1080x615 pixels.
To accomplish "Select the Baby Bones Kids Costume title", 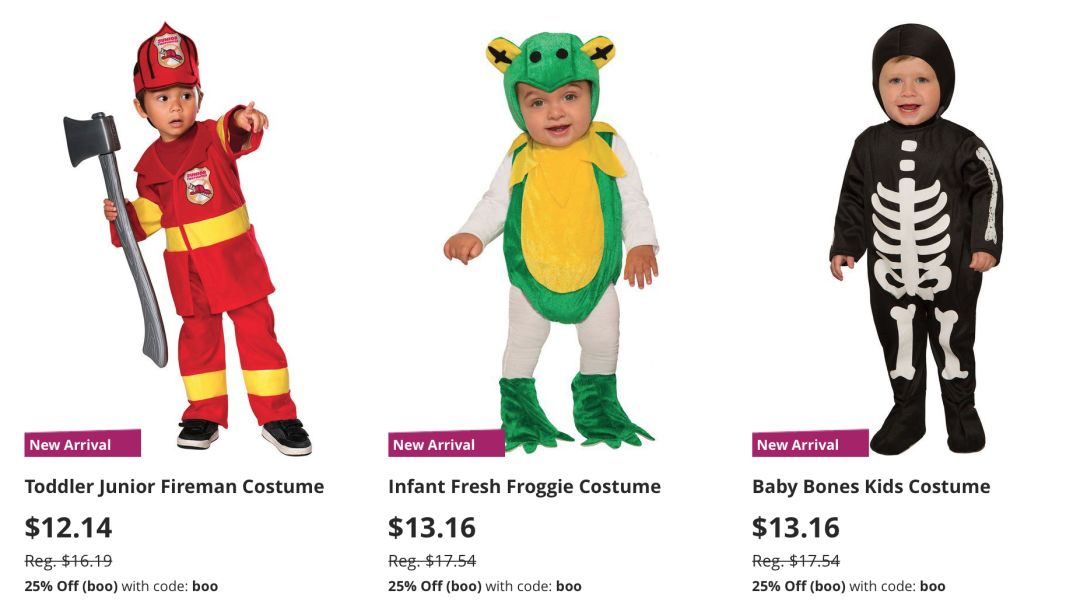I will (870, 487).
